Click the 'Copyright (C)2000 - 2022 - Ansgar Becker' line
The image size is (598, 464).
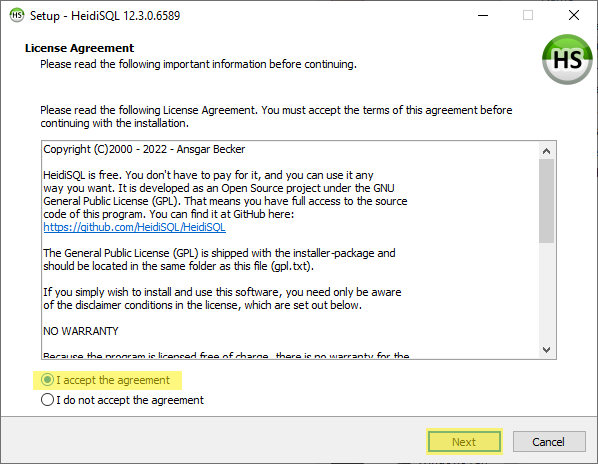pyautogui.click(x=144, y=149)
